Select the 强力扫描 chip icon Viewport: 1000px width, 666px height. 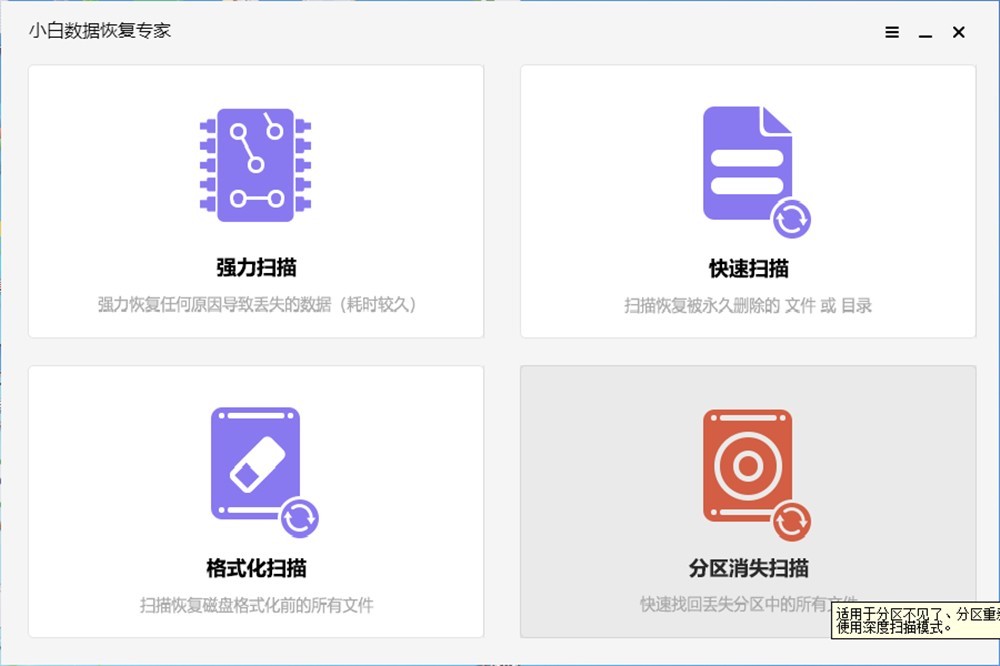[x=255, y=163]
